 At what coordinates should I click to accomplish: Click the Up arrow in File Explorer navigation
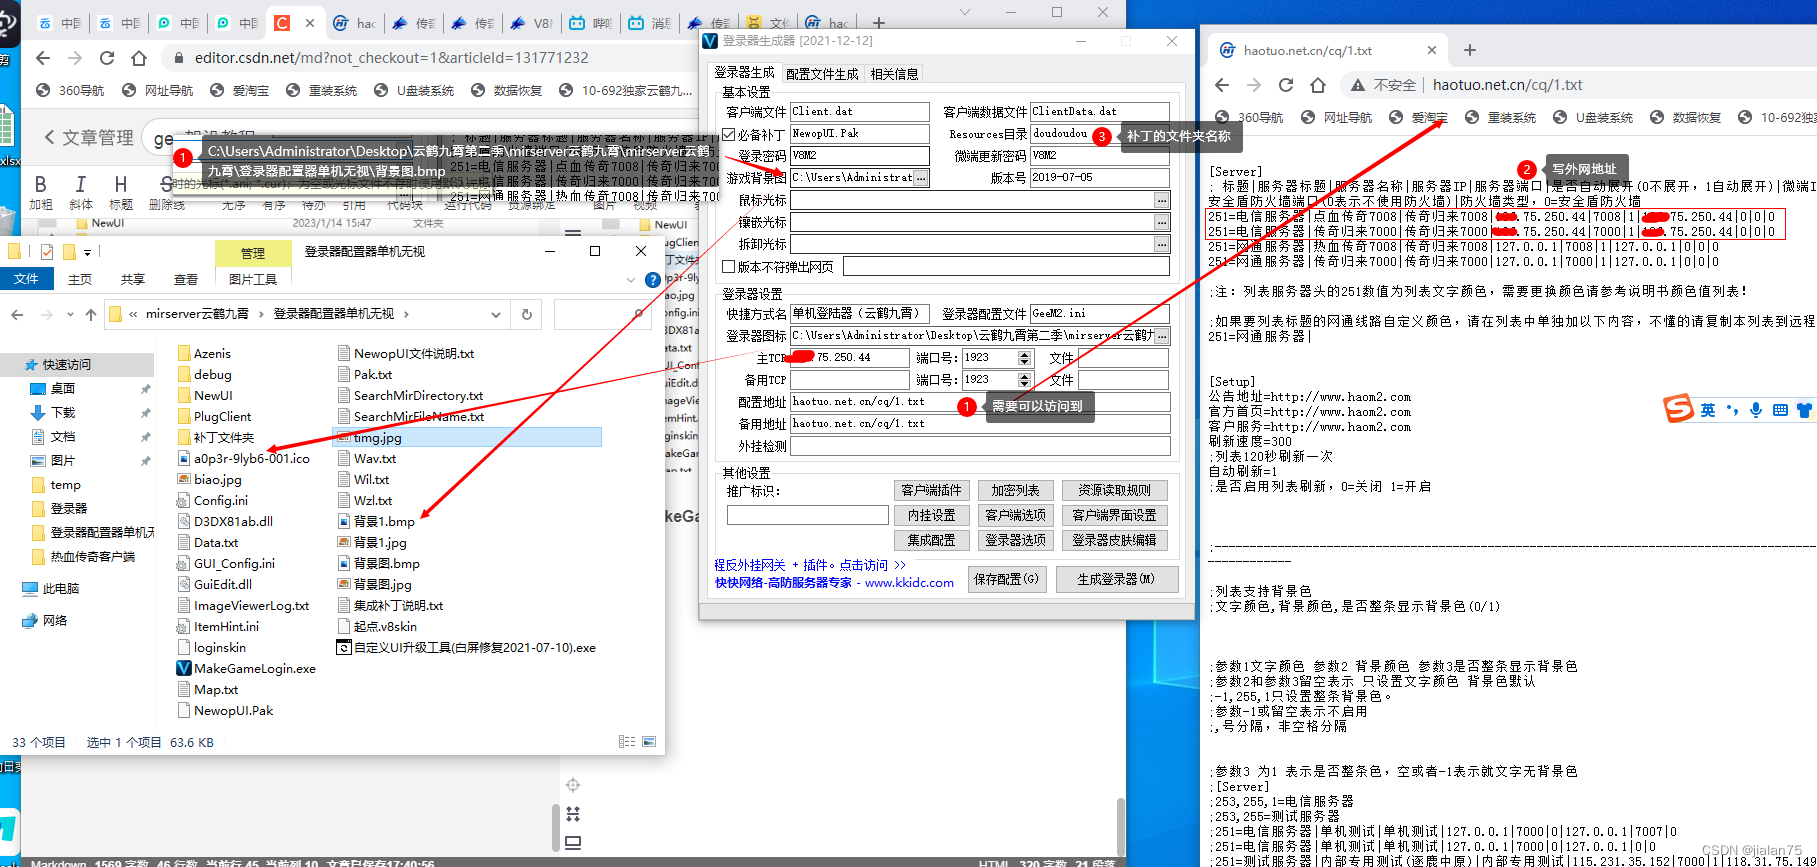(91, 314)
